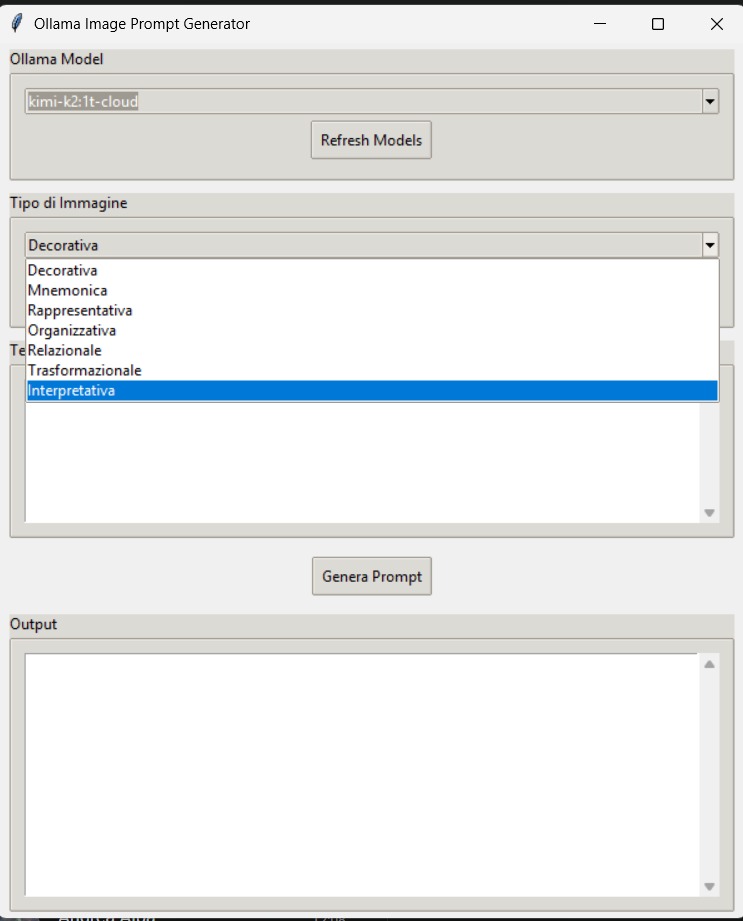
Task: Collapse the Tipo di Immagine dropdown arrow
Action: coord(710,245)
